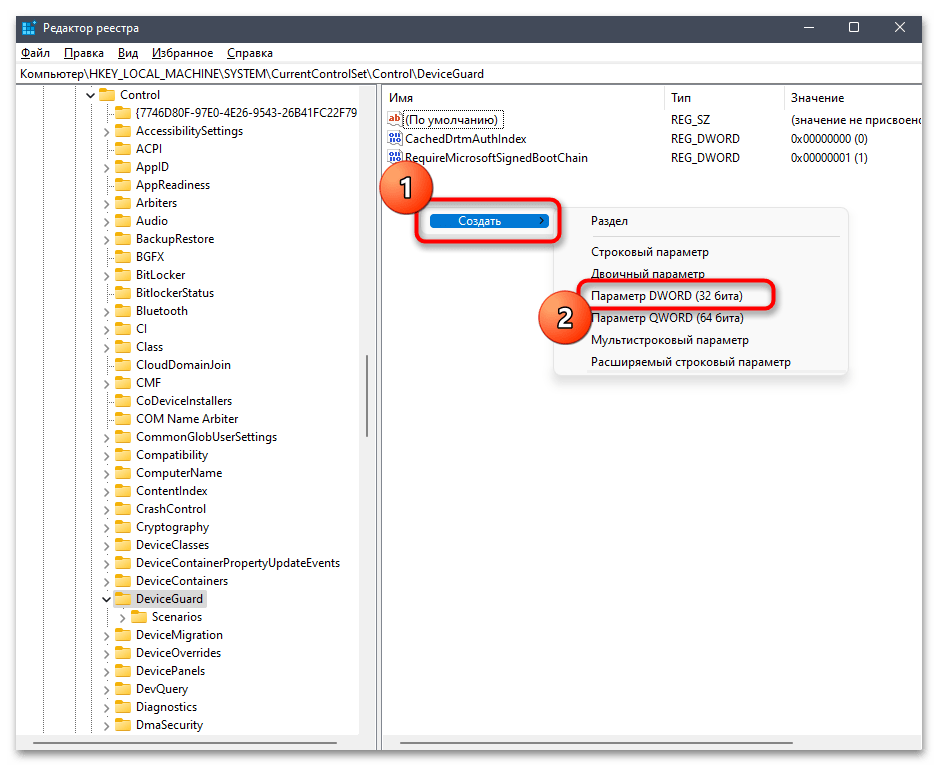Click the ACPI folder icon

point(123,148)
